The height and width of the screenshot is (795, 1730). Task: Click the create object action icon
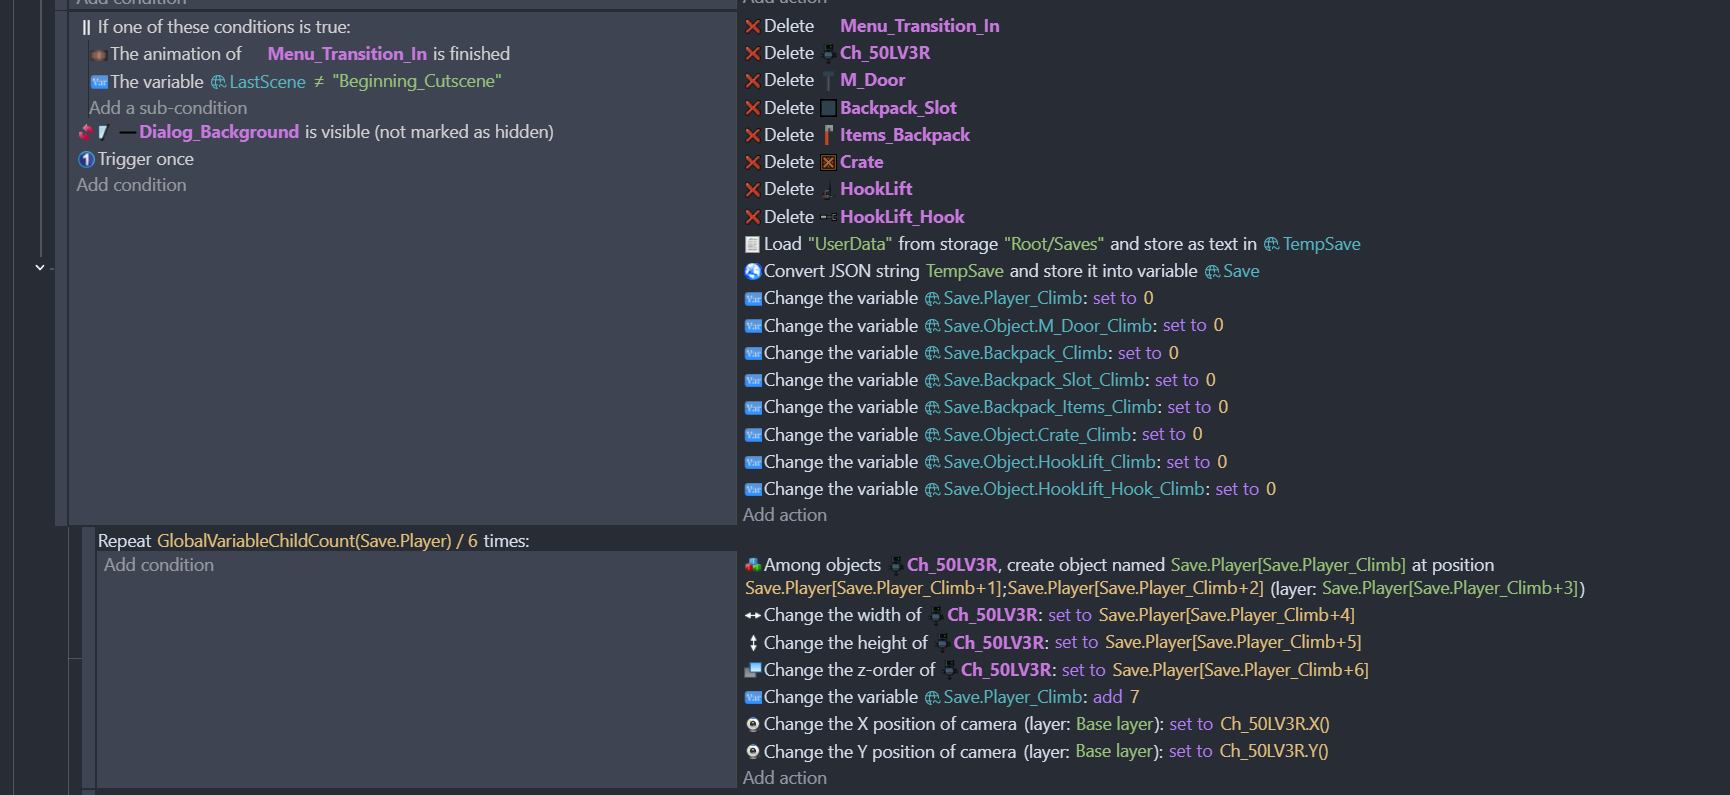[753, 565]
